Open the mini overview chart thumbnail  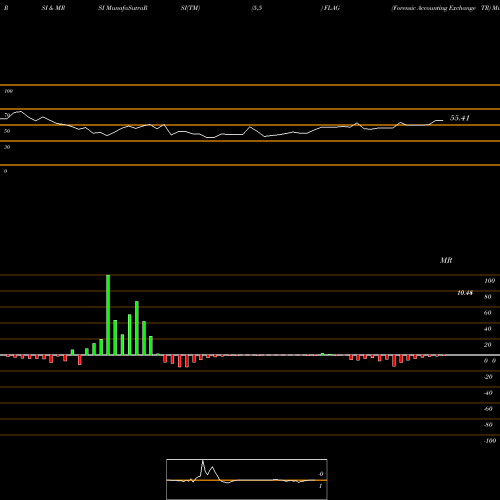[x=247, y=479]
